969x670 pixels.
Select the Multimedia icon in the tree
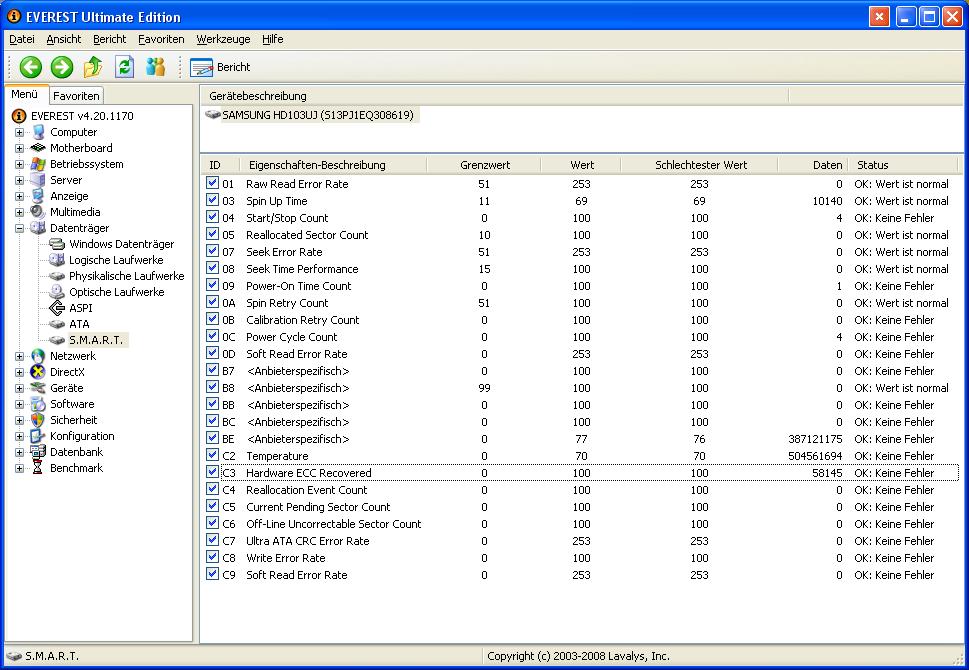coord(38,212)
